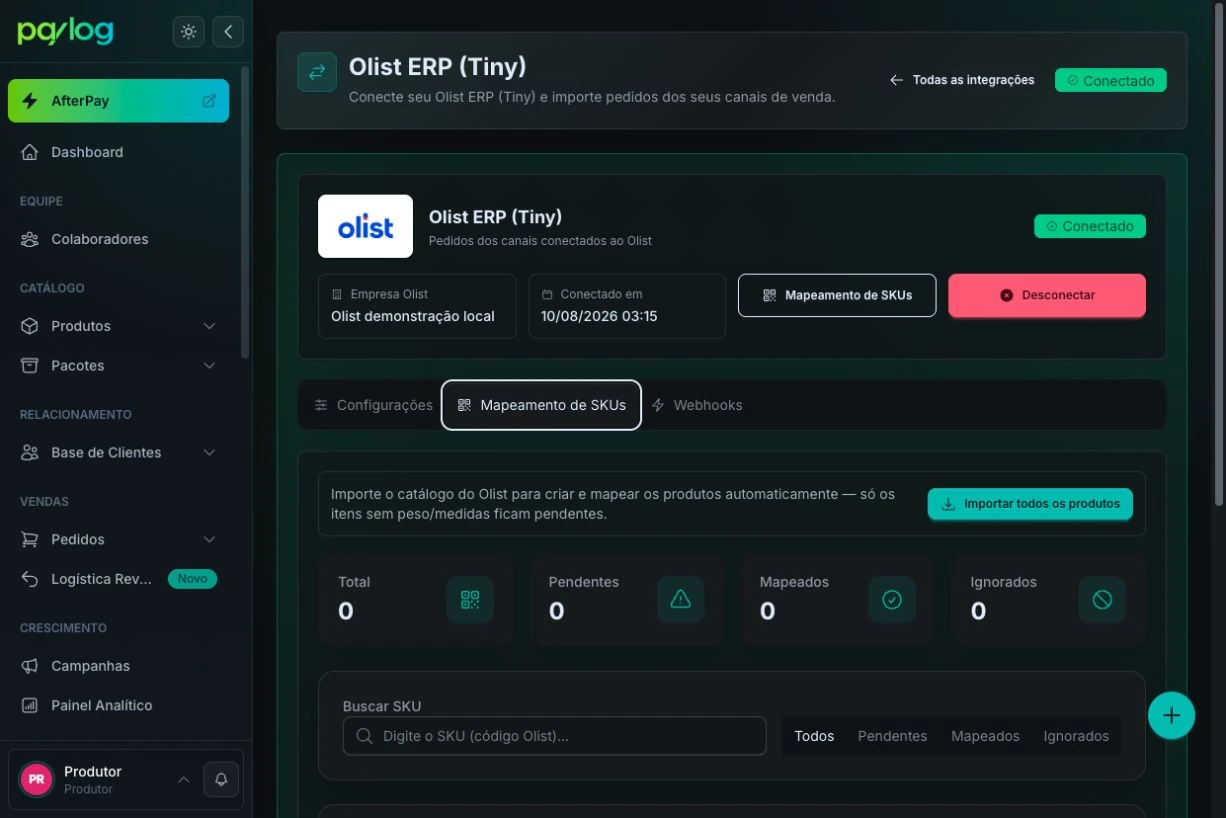This screenshot has height=818, width=1226.
Task: Go back to Todas as integrações
Action: pyautogui.click(x=962, y=80)
